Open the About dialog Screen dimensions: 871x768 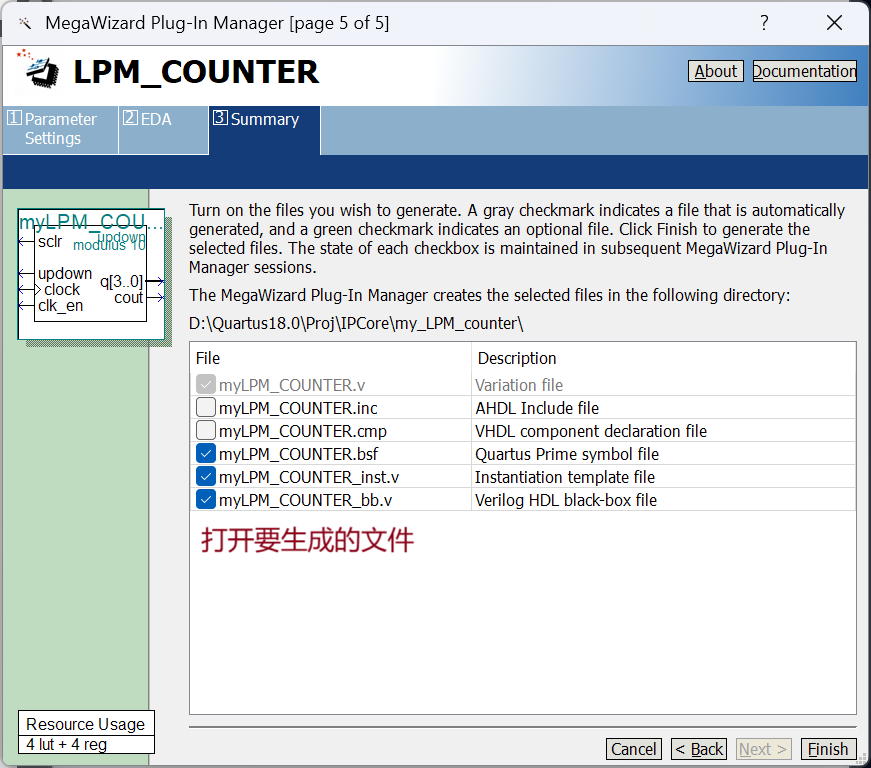coord(715,71)
